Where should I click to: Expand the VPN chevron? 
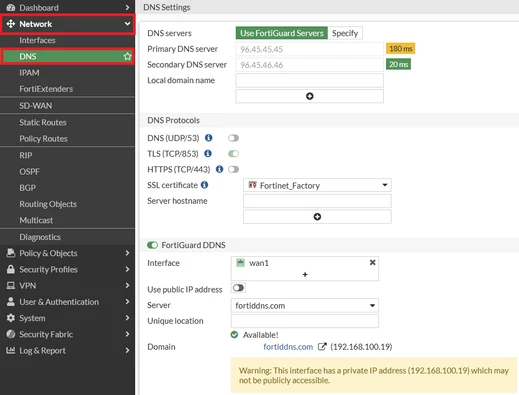pos(127,285)
